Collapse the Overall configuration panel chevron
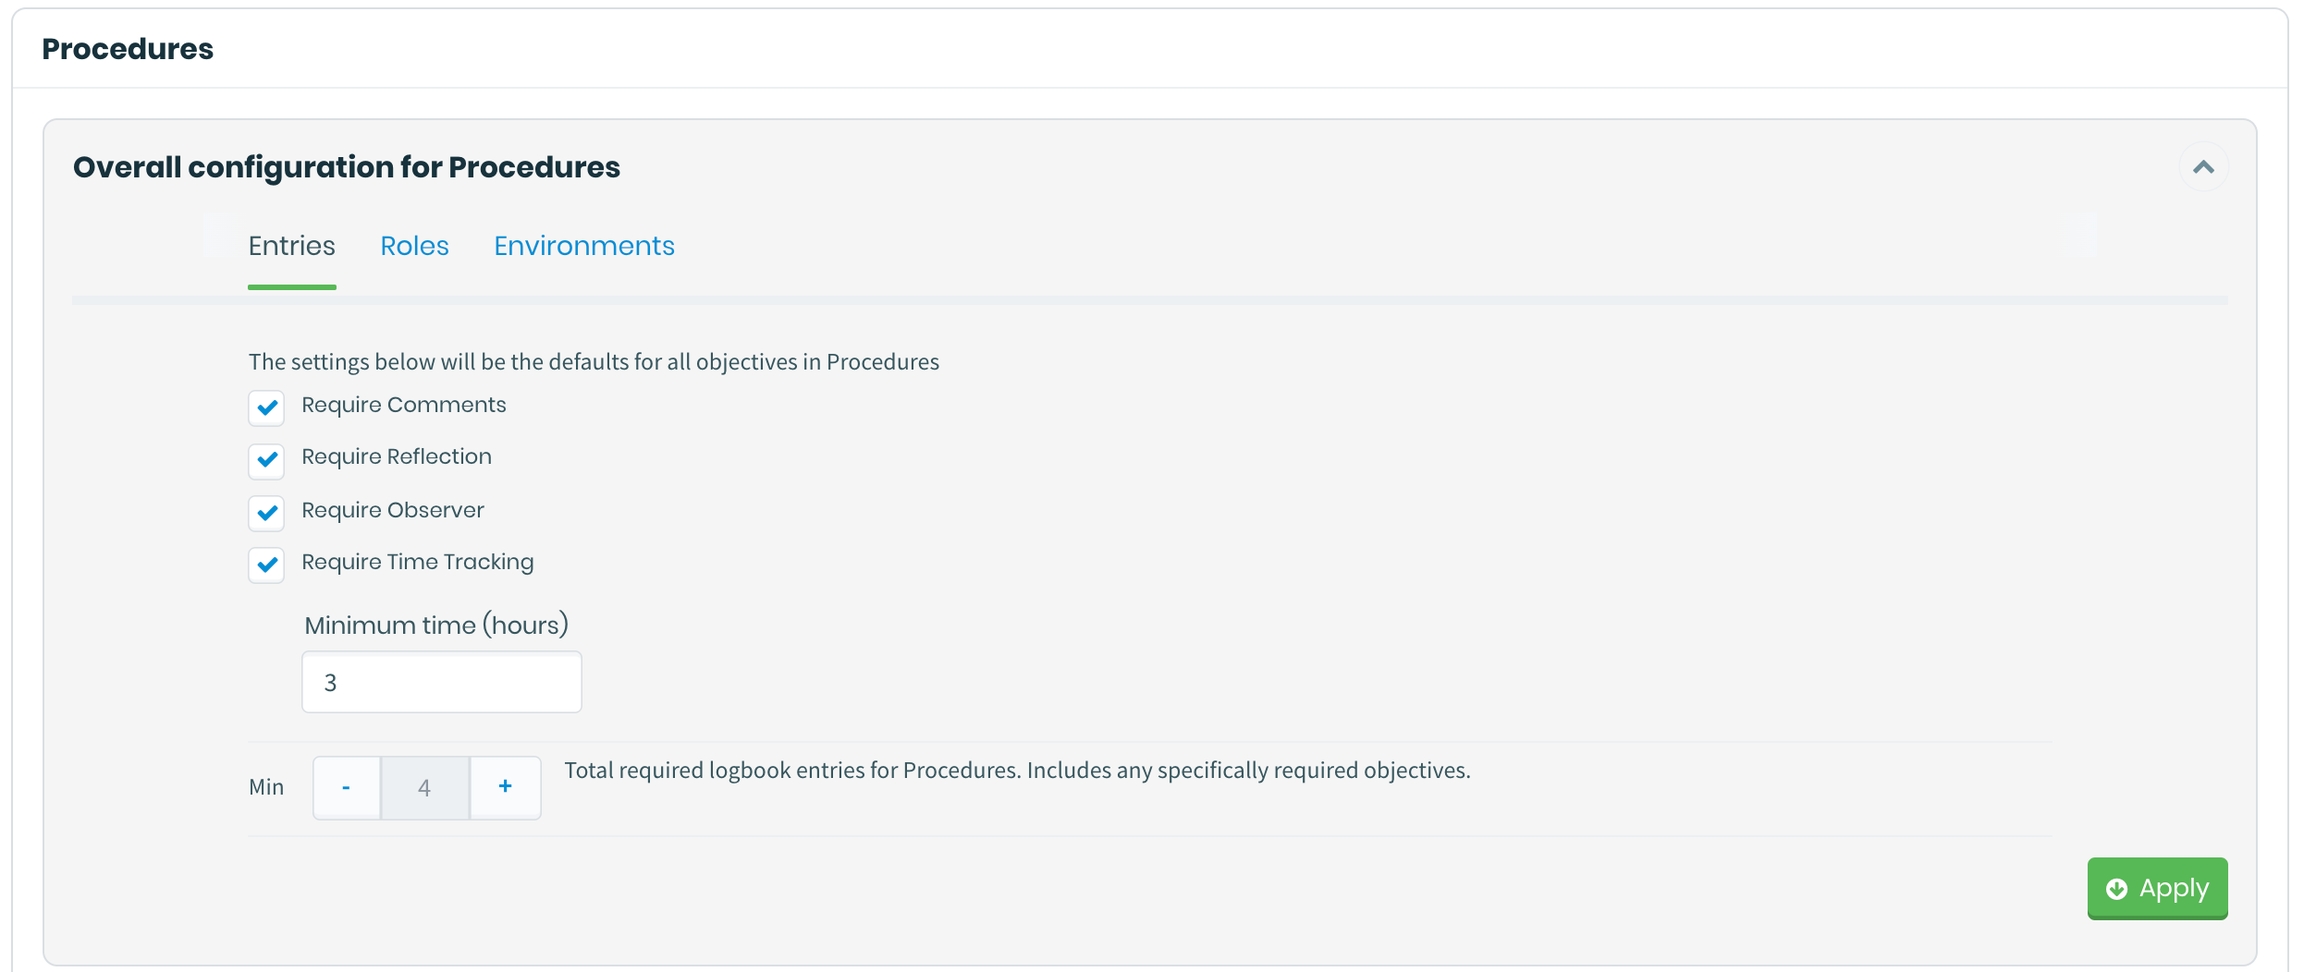The height and width of the screenshot is (972, 2304). (x=2203, y=167)
